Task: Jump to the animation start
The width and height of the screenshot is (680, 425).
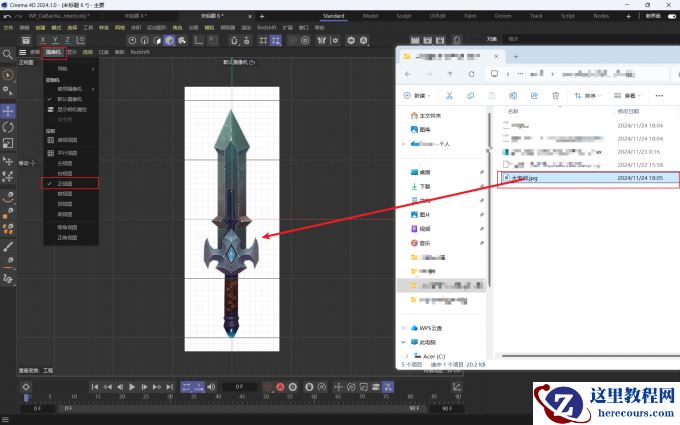Action: pyautogui.click(x=95, y=387)
